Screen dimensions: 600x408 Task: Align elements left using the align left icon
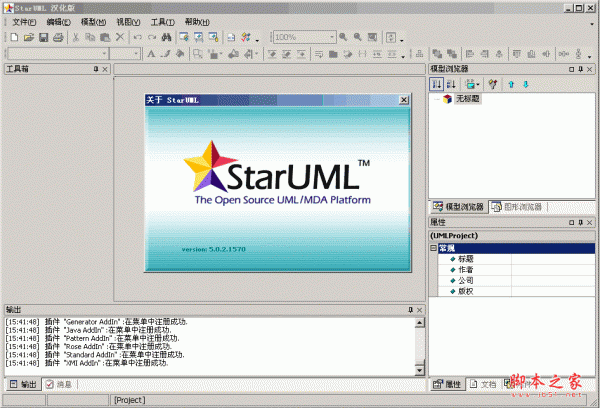coord(470,54)
